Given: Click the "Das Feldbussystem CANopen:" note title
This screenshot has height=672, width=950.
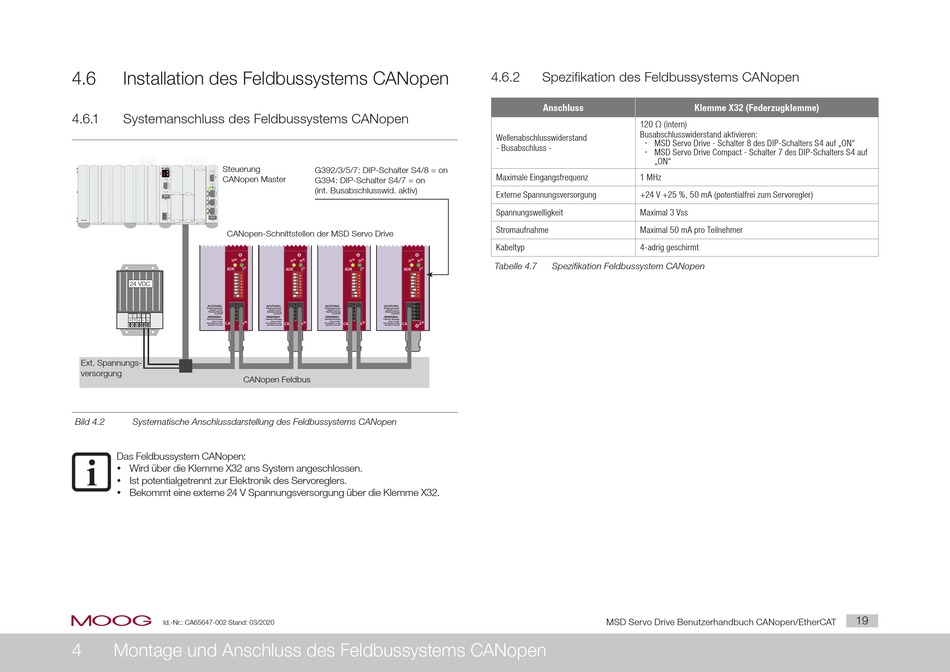Looking at the screenshot, I should click(x=181, y=456).
